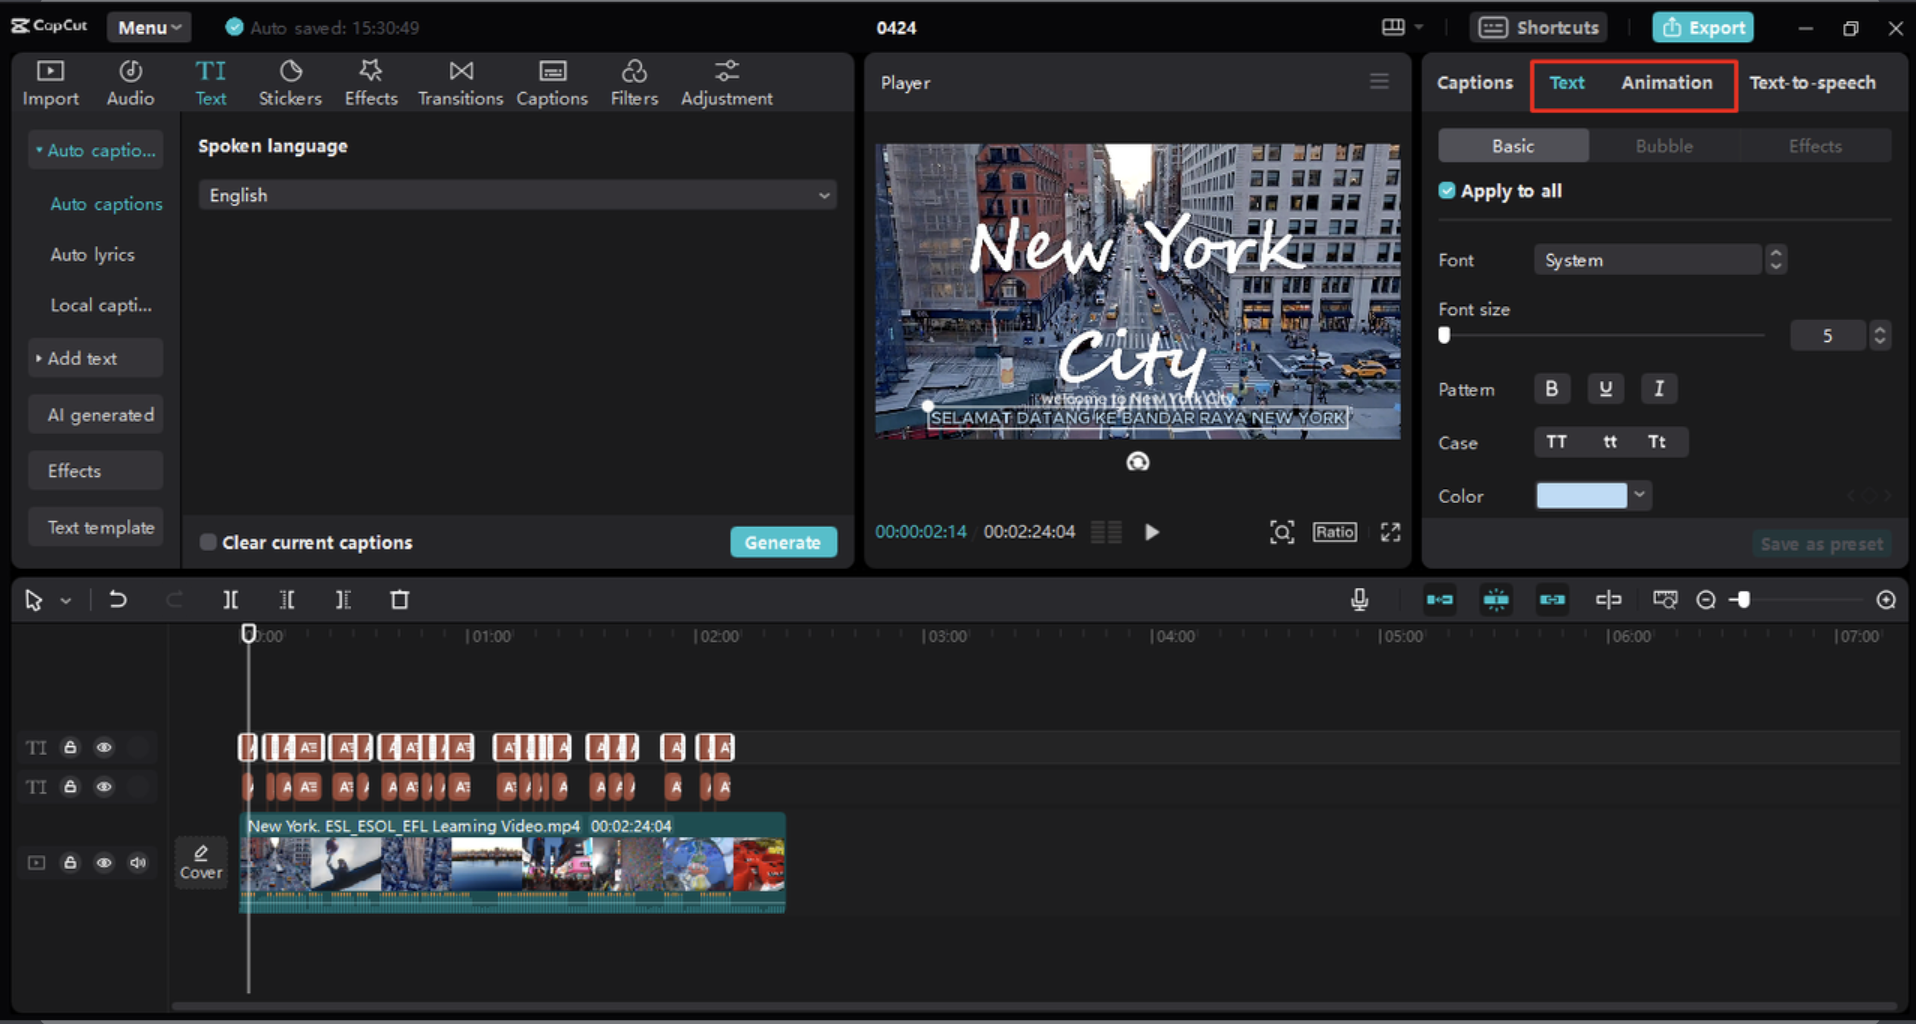The image size is (1916, 1024).
Task: Uncheck the Apply to all checkbox
Action: tap(1447, 191)
